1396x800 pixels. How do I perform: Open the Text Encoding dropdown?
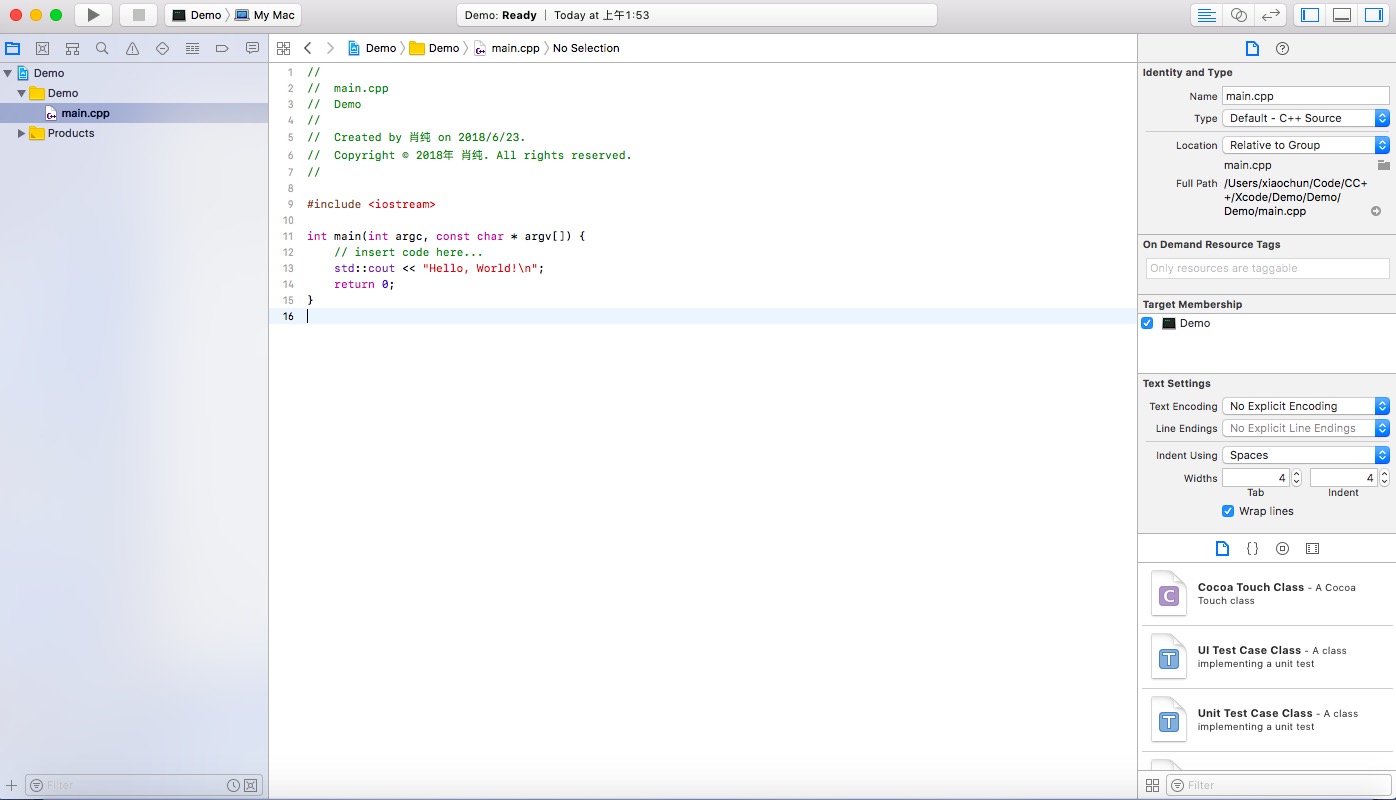click(x=1306, y=406)
